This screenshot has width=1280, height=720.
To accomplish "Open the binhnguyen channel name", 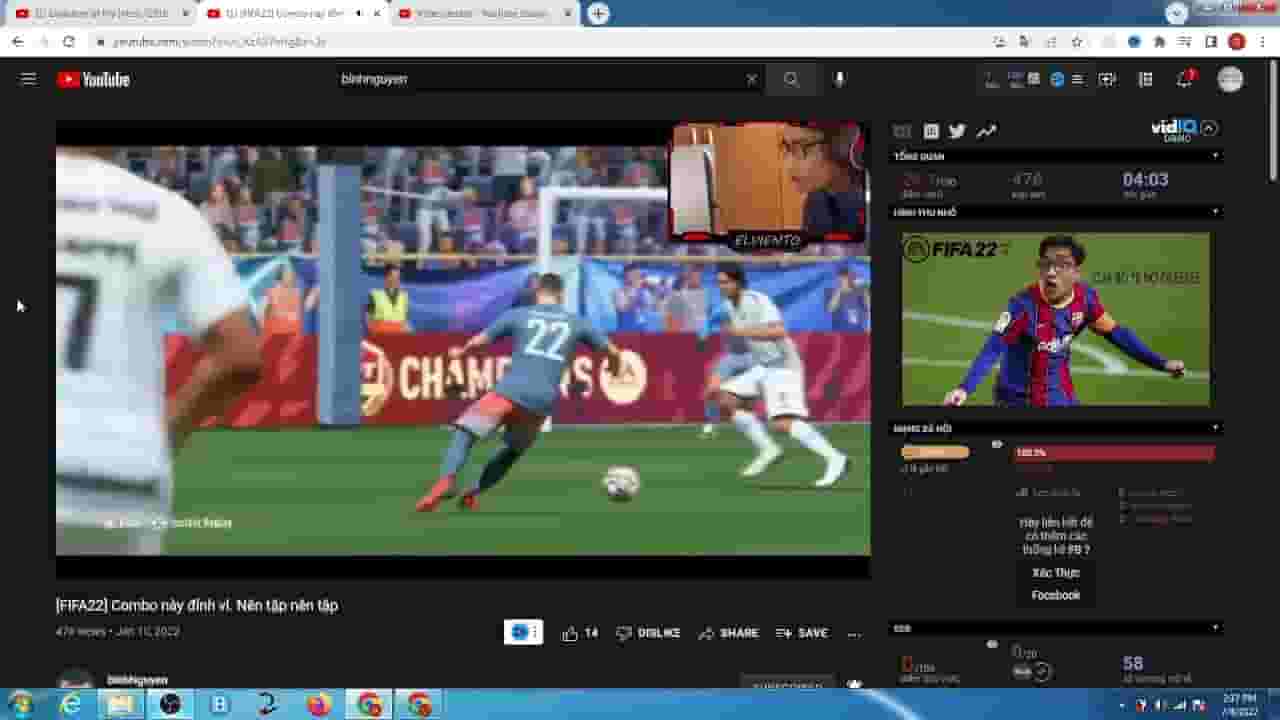I will click(137, 680).
